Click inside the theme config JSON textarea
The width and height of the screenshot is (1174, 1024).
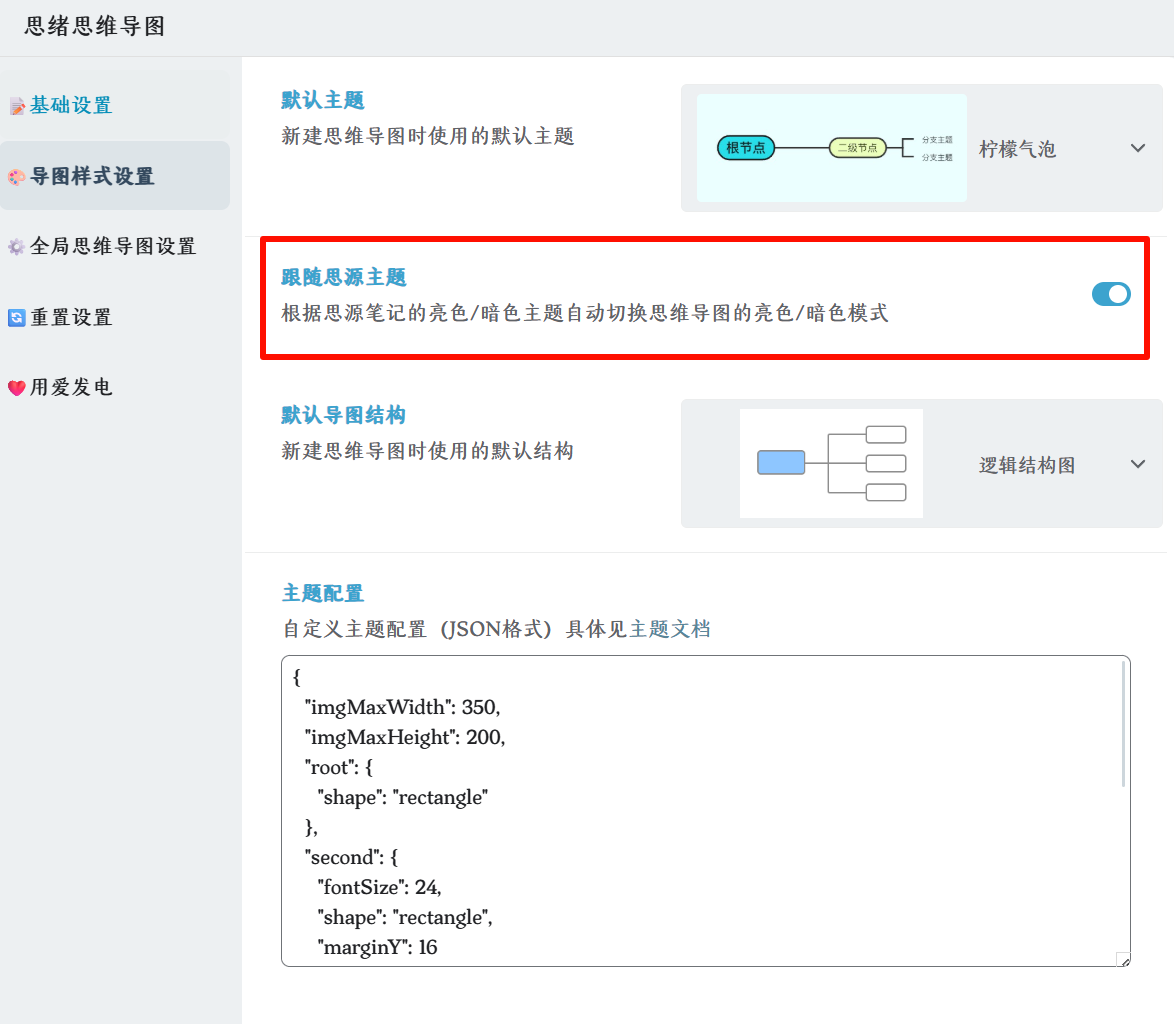tap(705, 811)
